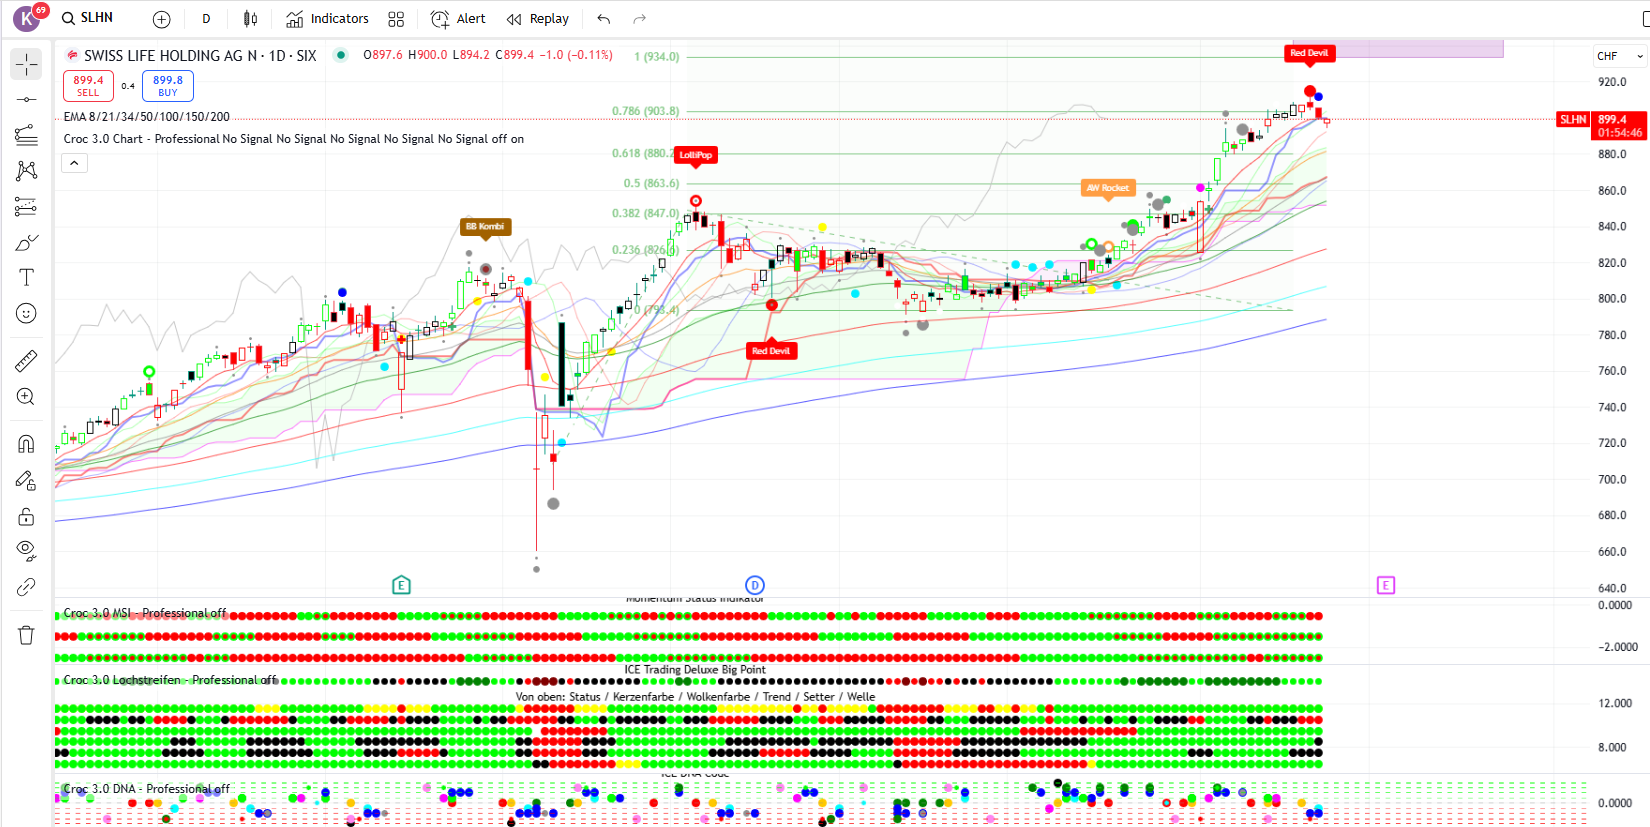Toggle lock all drawing tools

pyautogui.click(x=26, y=516)
